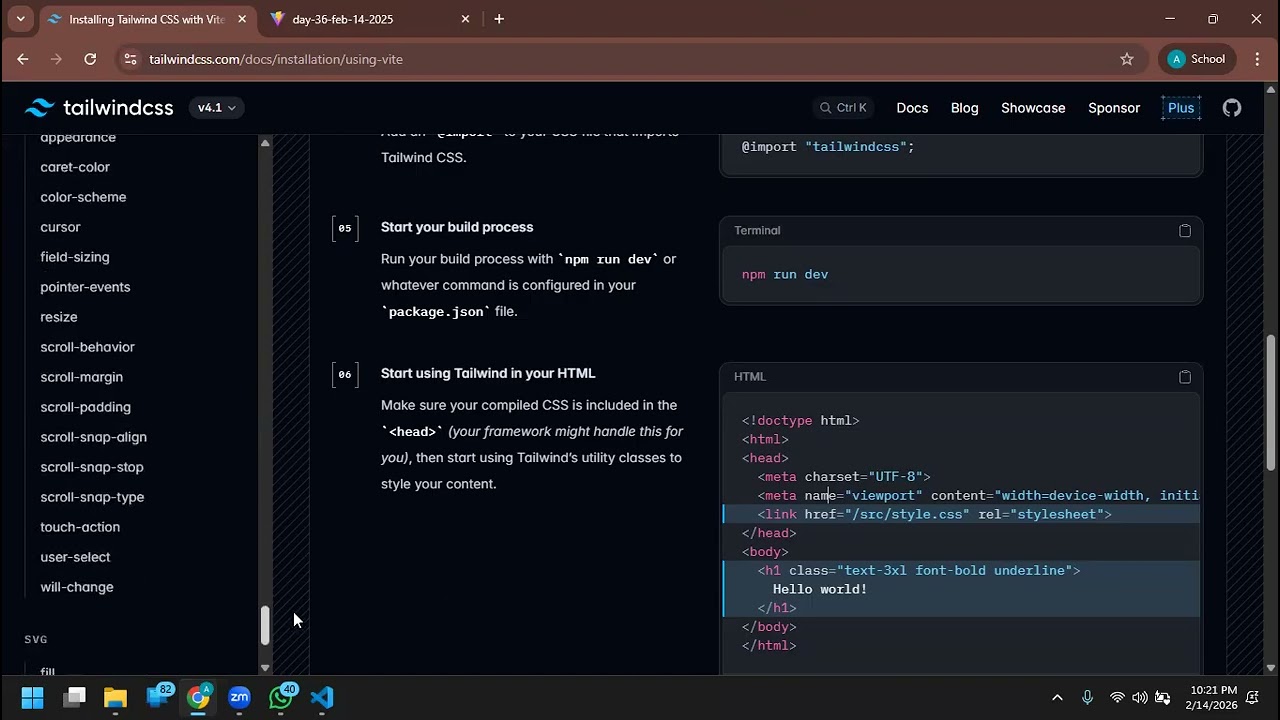Open Task View in the taskbar
Viewport: 1280px width, 720px height.
(74, 698)
